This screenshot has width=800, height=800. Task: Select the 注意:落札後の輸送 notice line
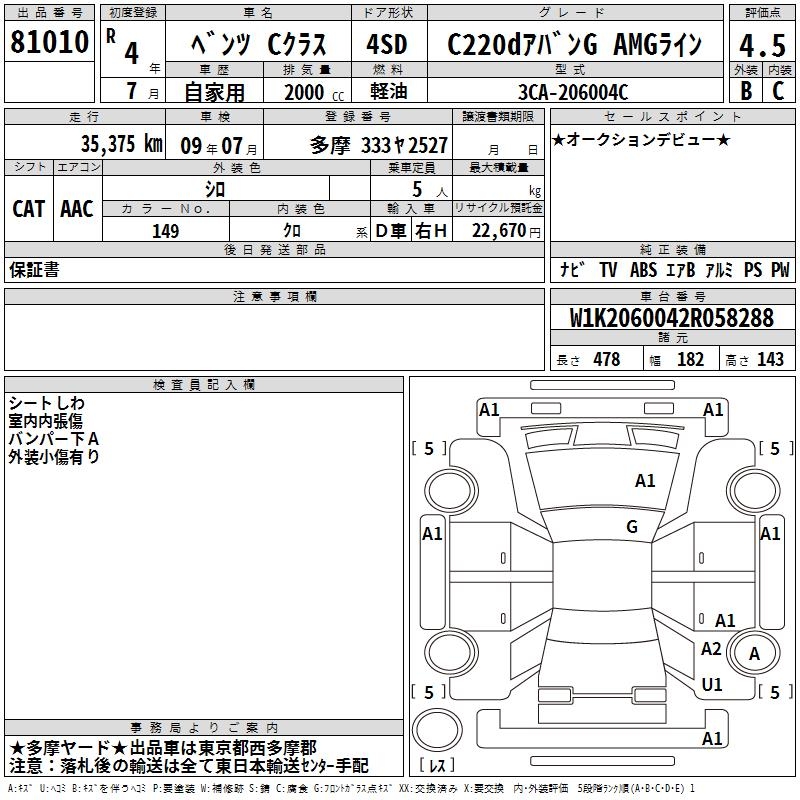coord(189,766)
